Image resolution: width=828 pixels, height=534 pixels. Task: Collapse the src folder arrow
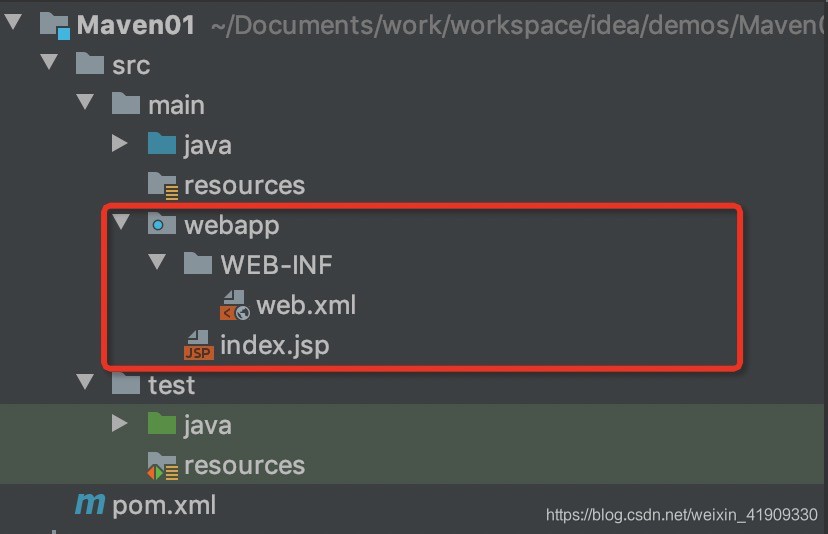[49, 62]
